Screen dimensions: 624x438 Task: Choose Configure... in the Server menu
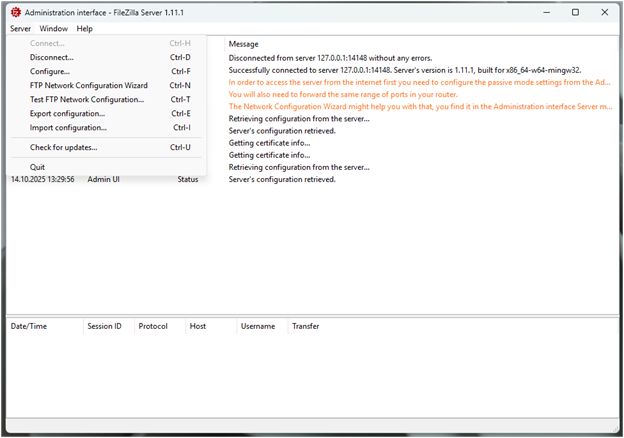coord(50,72)
